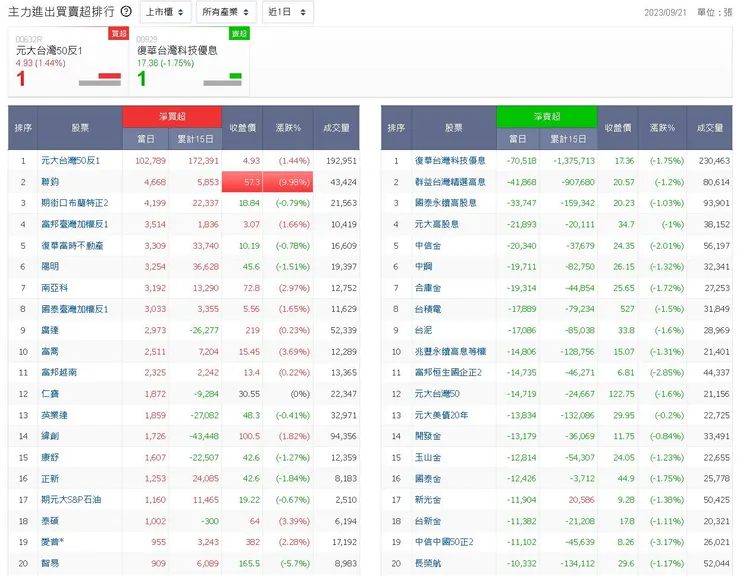
Task: Open stock link 復華台灣科技優息 in table
Action: click(450, 161)
